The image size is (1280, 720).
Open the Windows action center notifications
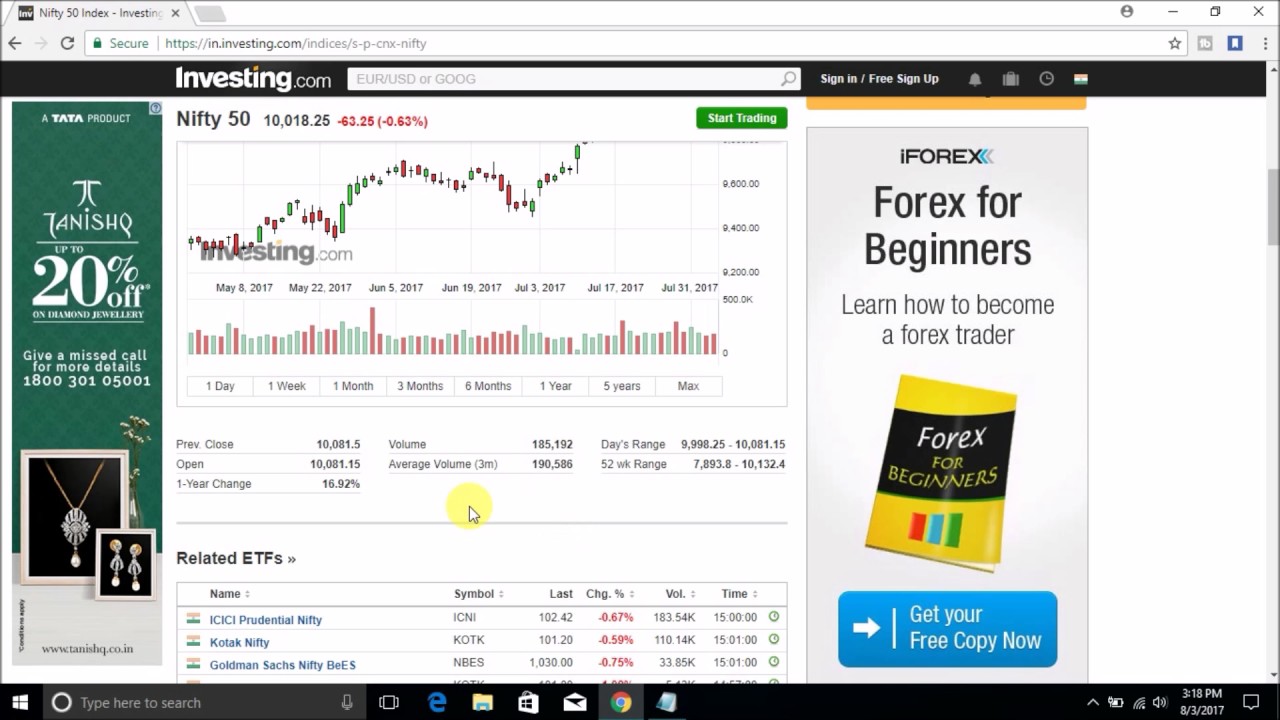[1250, 702]
